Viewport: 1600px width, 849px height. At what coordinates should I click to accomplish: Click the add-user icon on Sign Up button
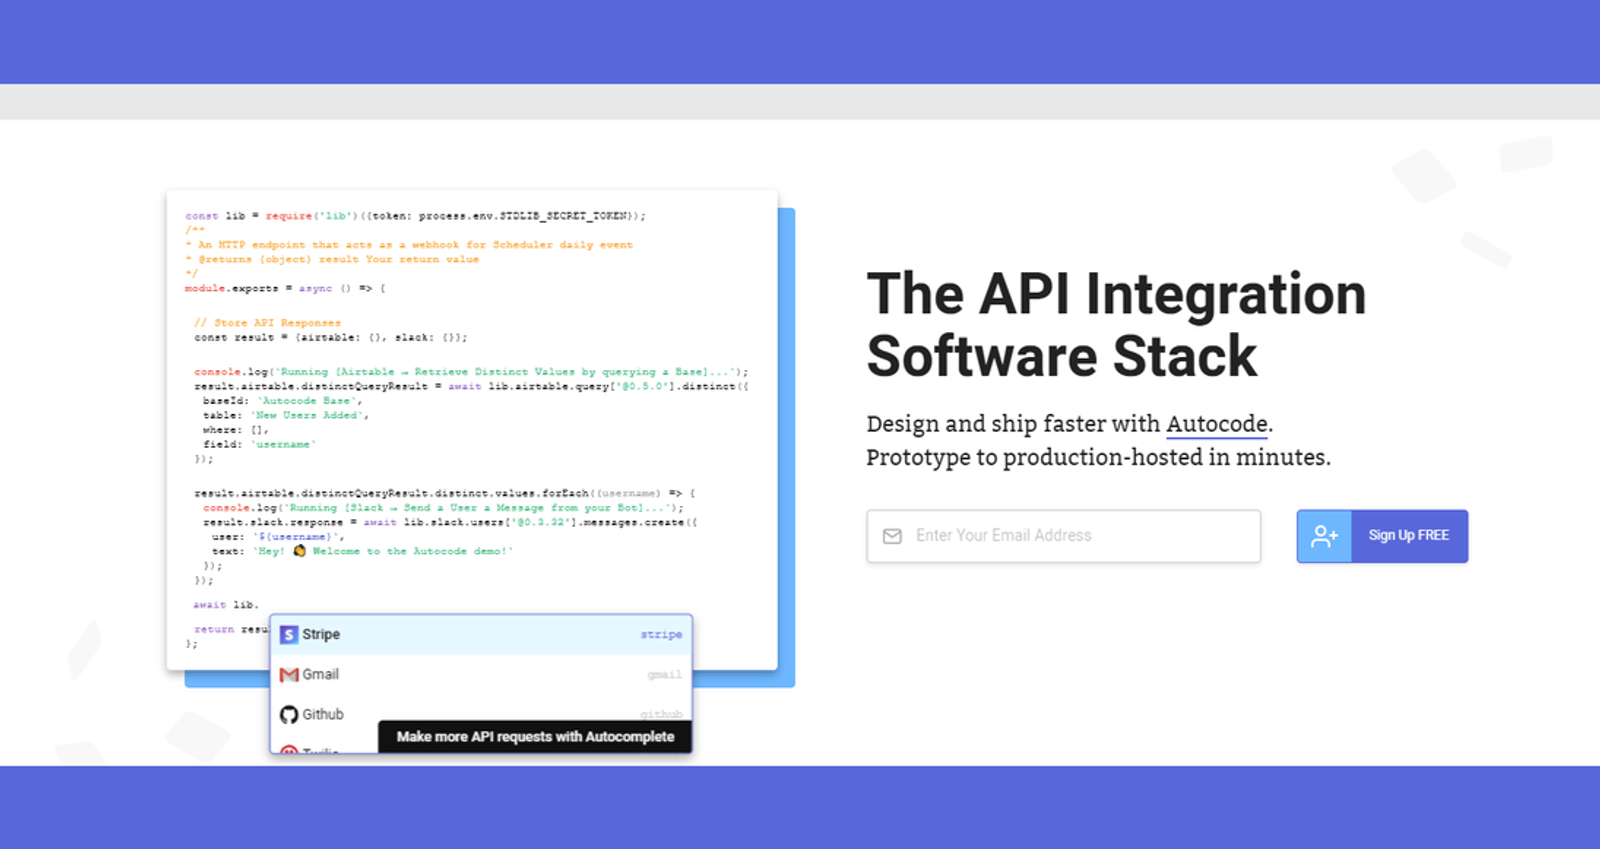pos(1324,537)
